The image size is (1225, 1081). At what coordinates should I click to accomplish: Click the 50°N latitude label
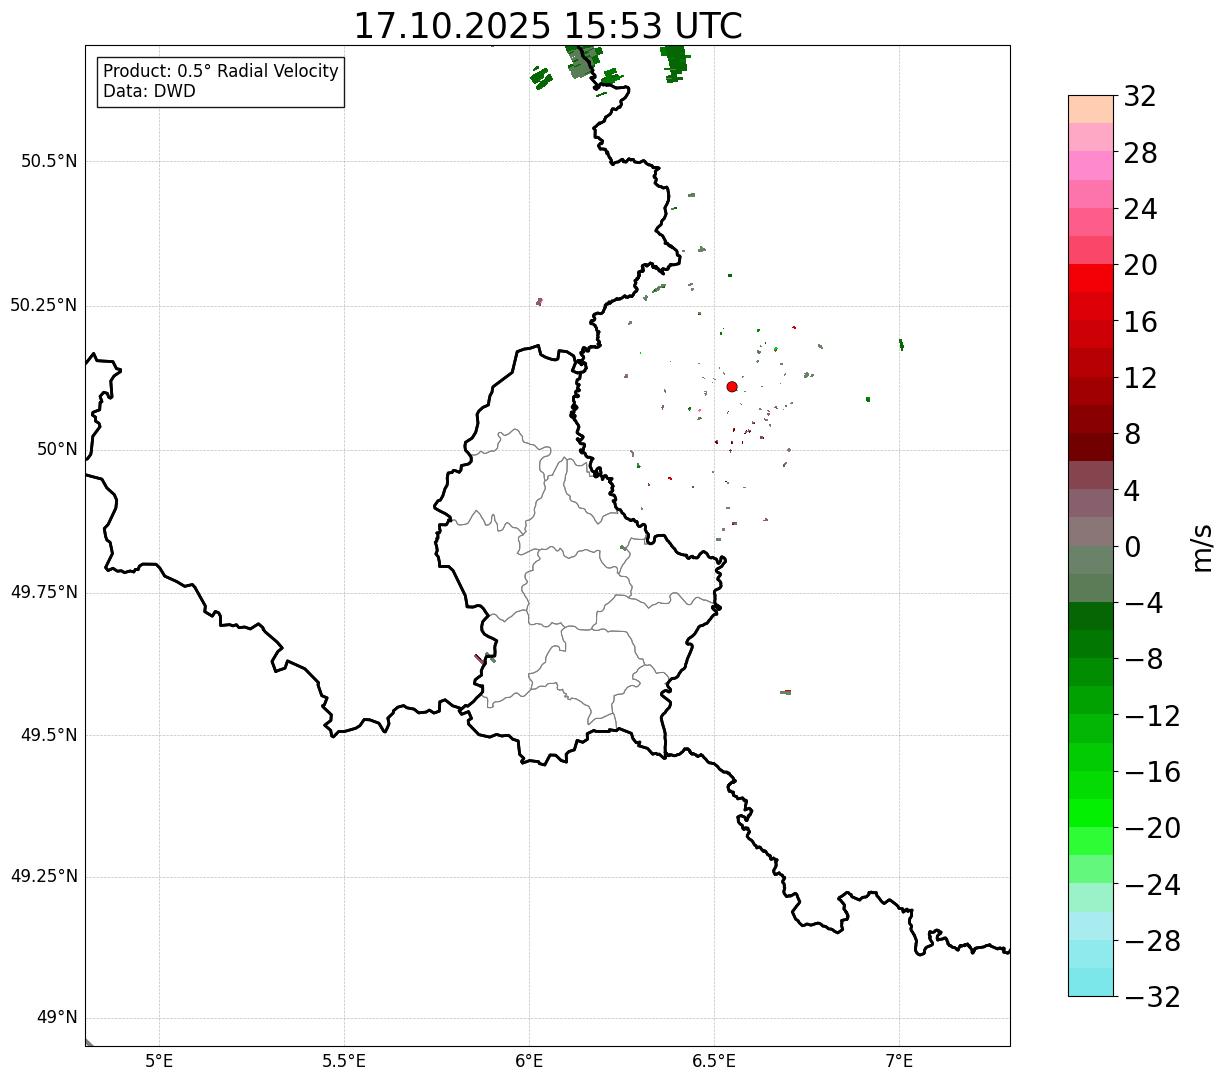tap(57, 449)
